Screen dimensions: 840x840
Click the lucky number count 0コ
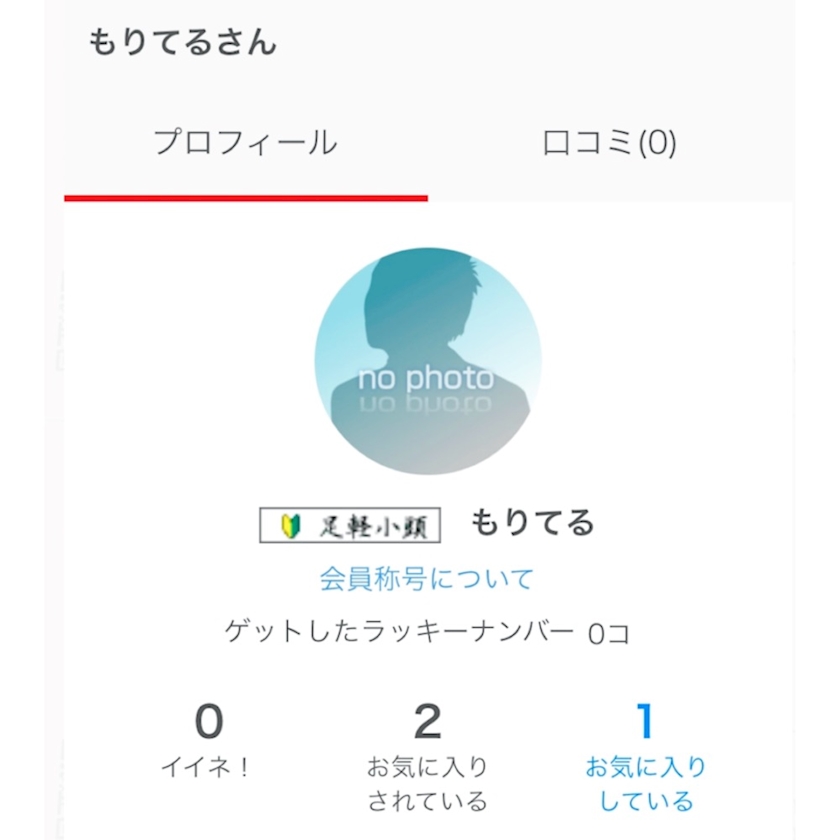[609, 633]
